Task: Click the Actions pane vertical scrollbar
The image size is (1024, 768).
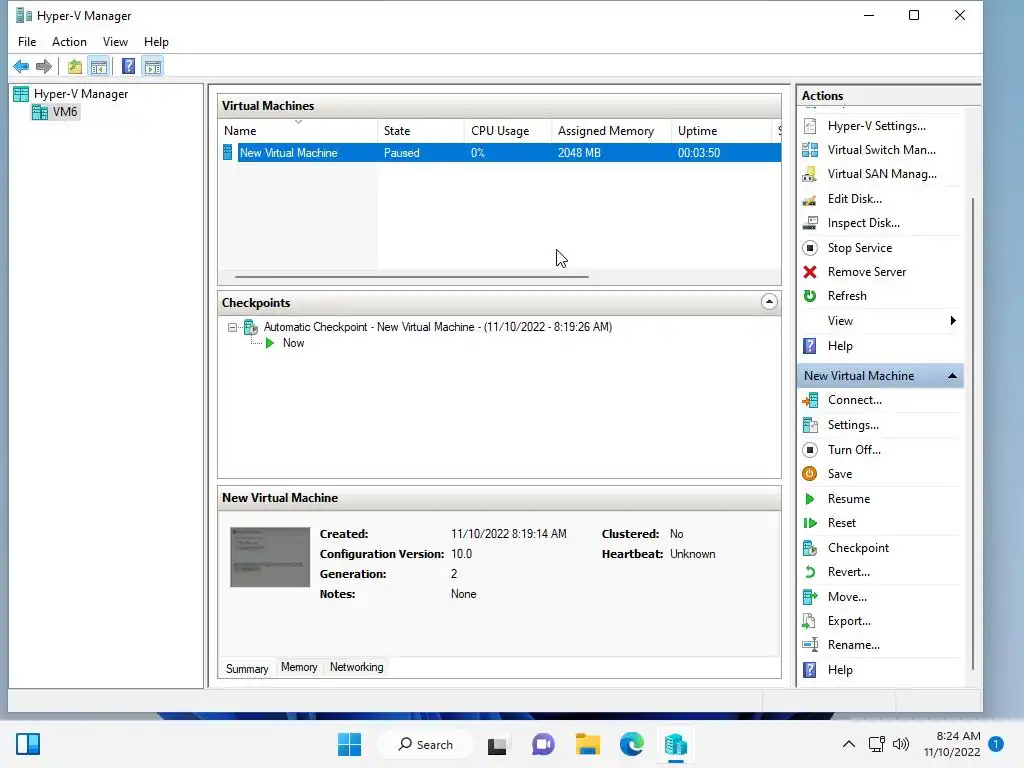Action: coord(973,434)
